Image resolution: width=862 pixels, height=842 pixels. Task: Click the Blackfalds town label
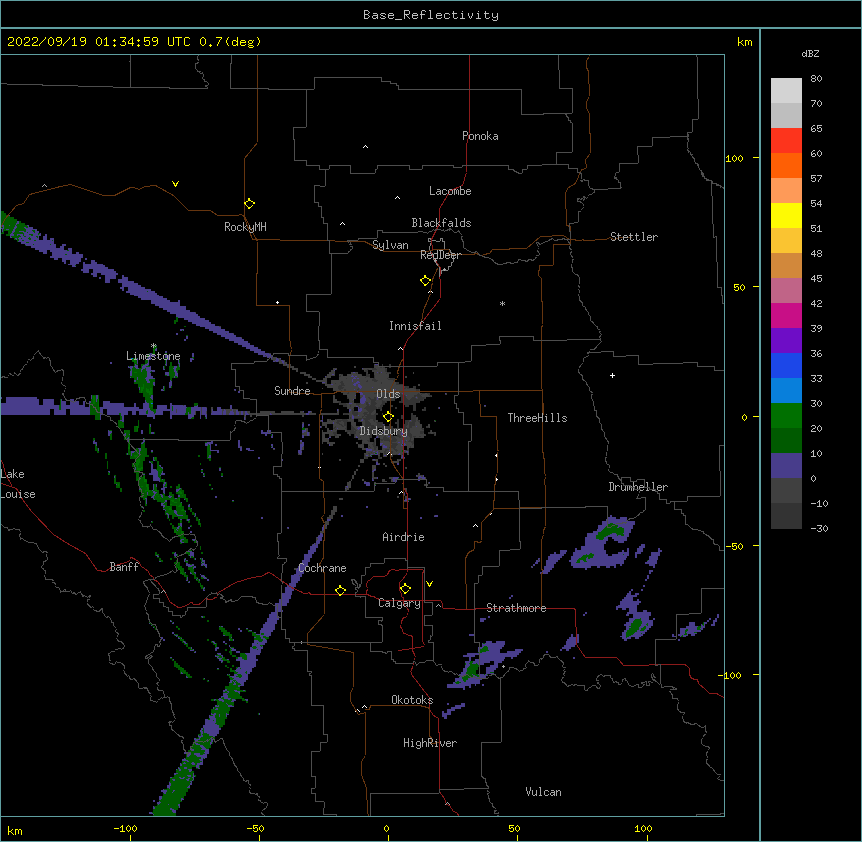[441, 223]
